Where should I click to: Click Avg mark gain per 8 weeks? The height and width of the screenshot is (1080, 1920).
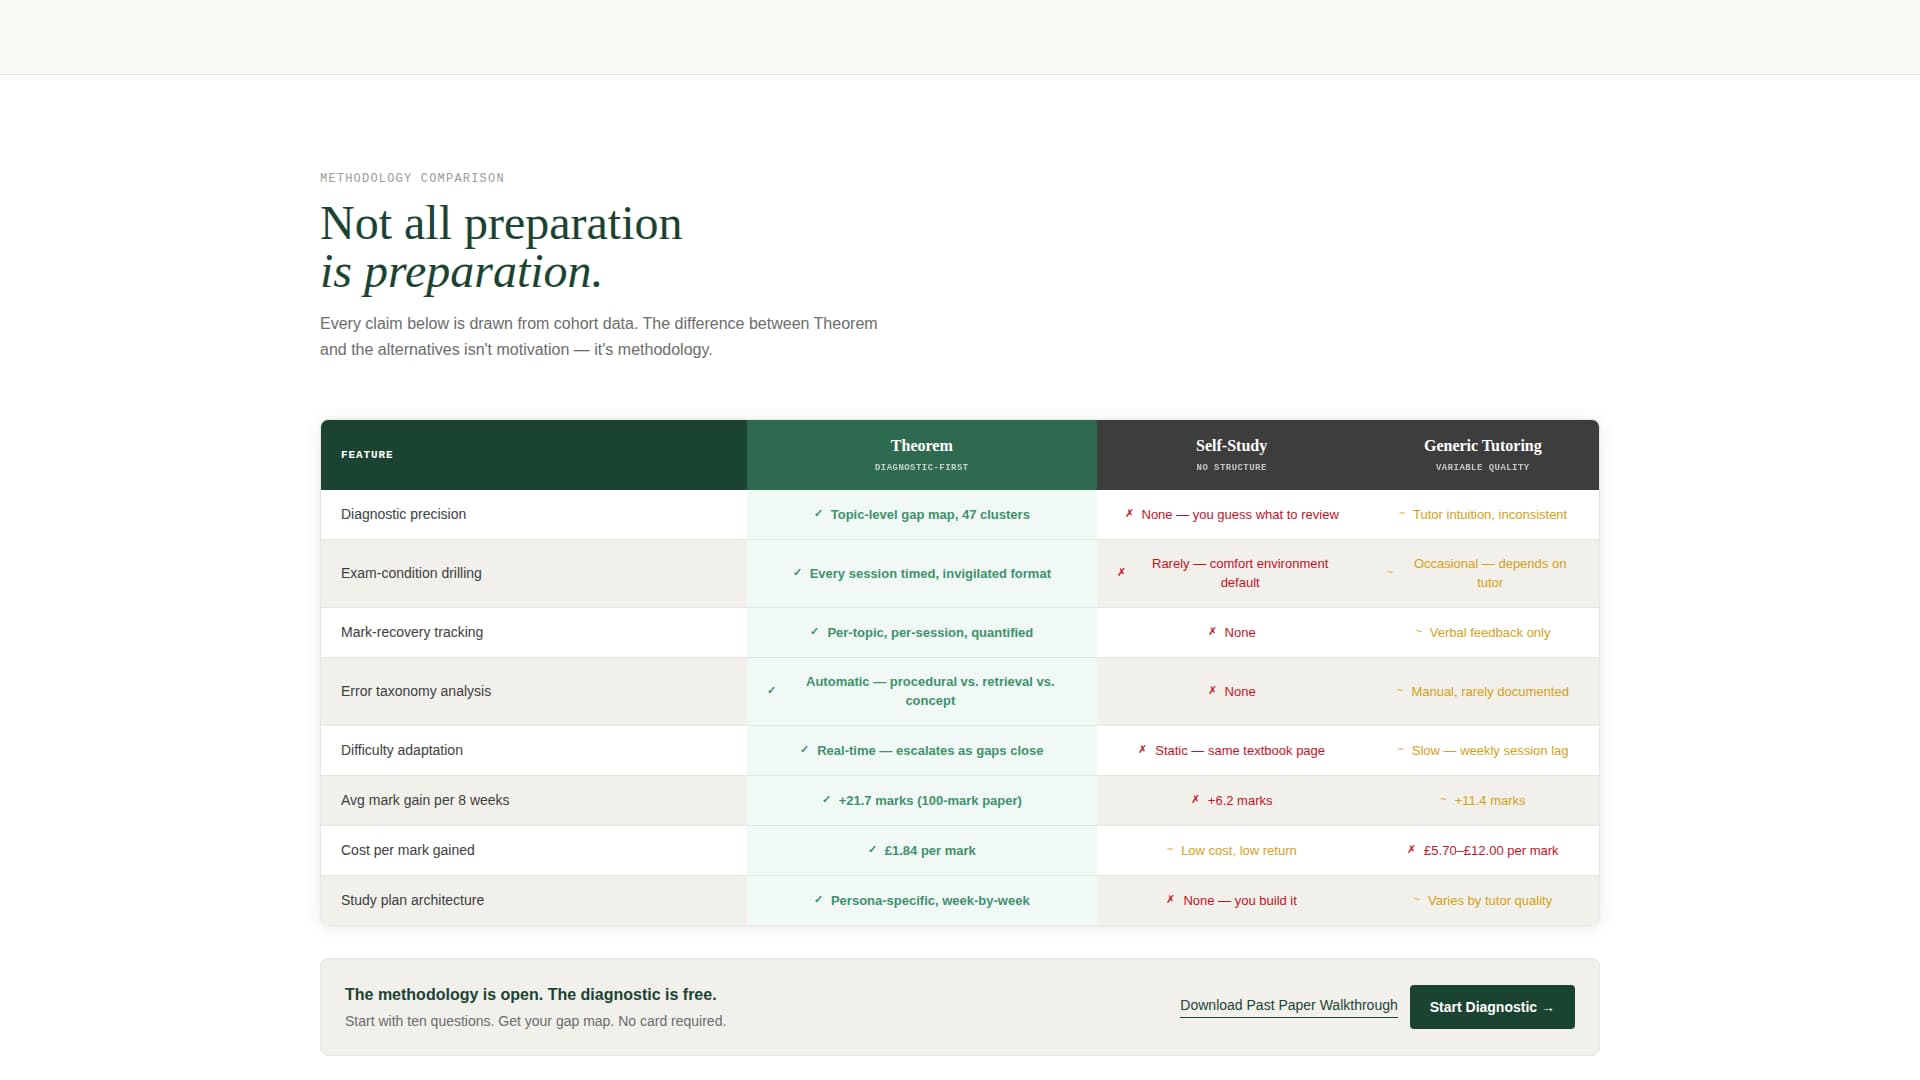click(x=425, y=800)
